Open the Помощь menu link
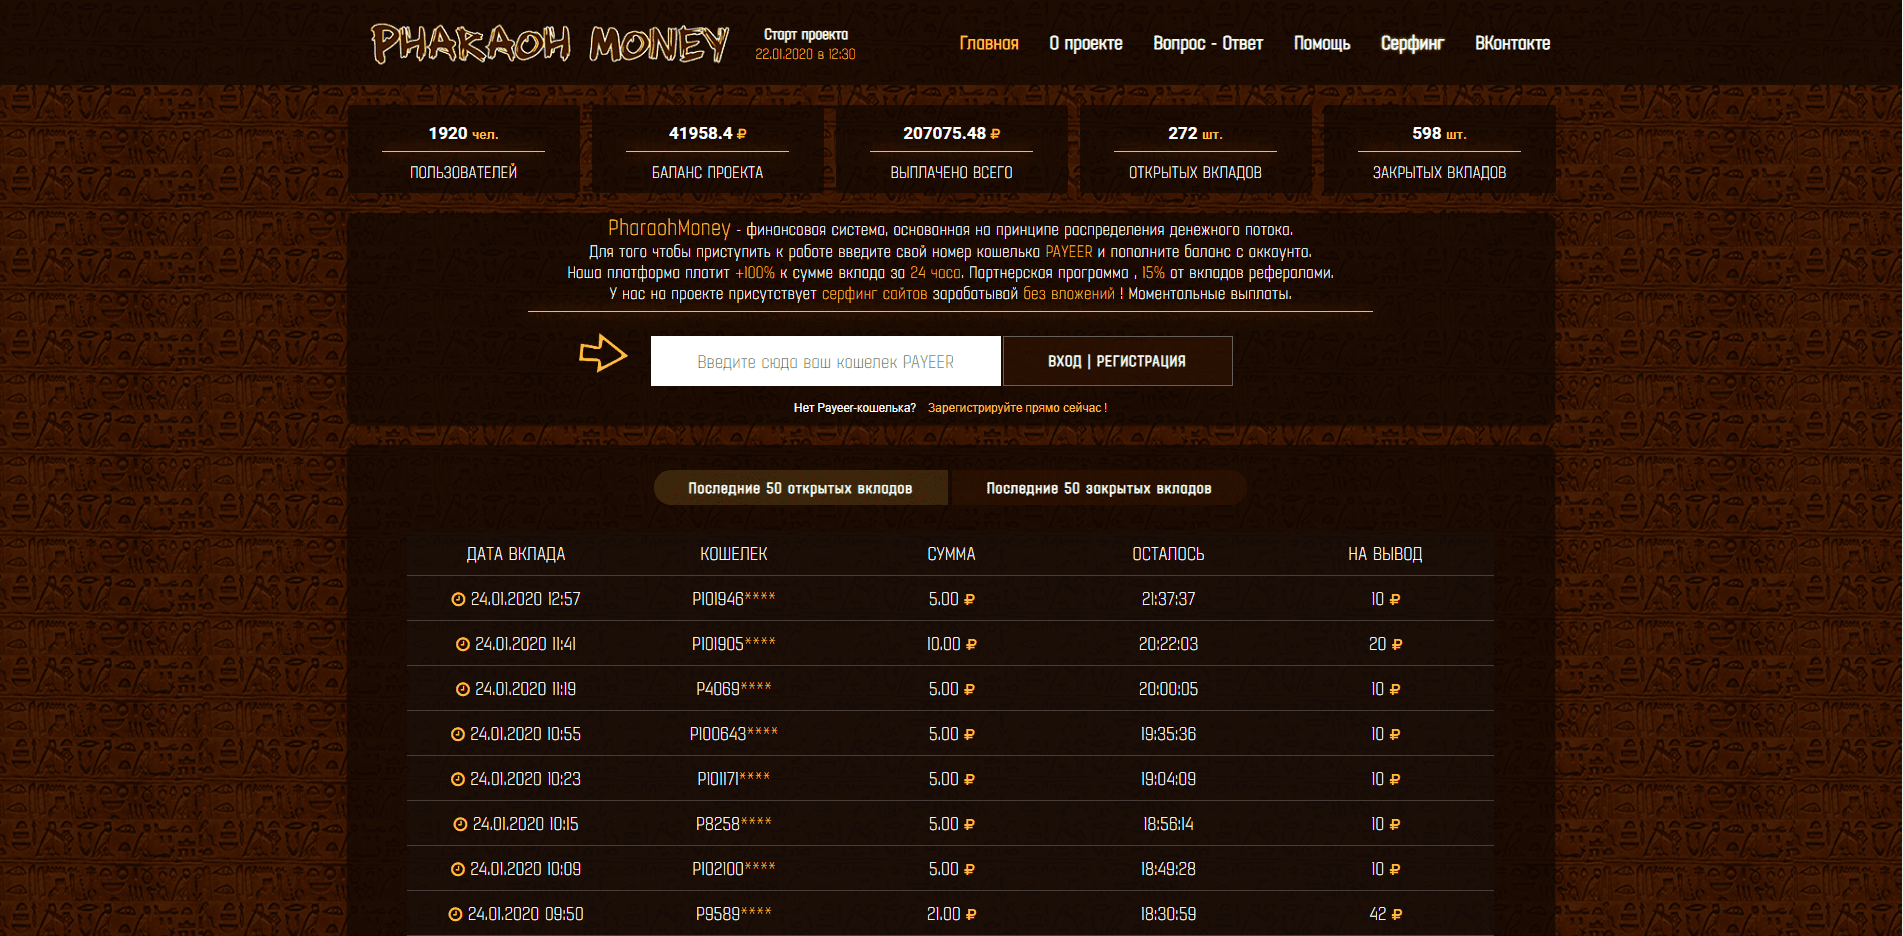Screen dimensions: 1903x936 [x=1321, y=43]
